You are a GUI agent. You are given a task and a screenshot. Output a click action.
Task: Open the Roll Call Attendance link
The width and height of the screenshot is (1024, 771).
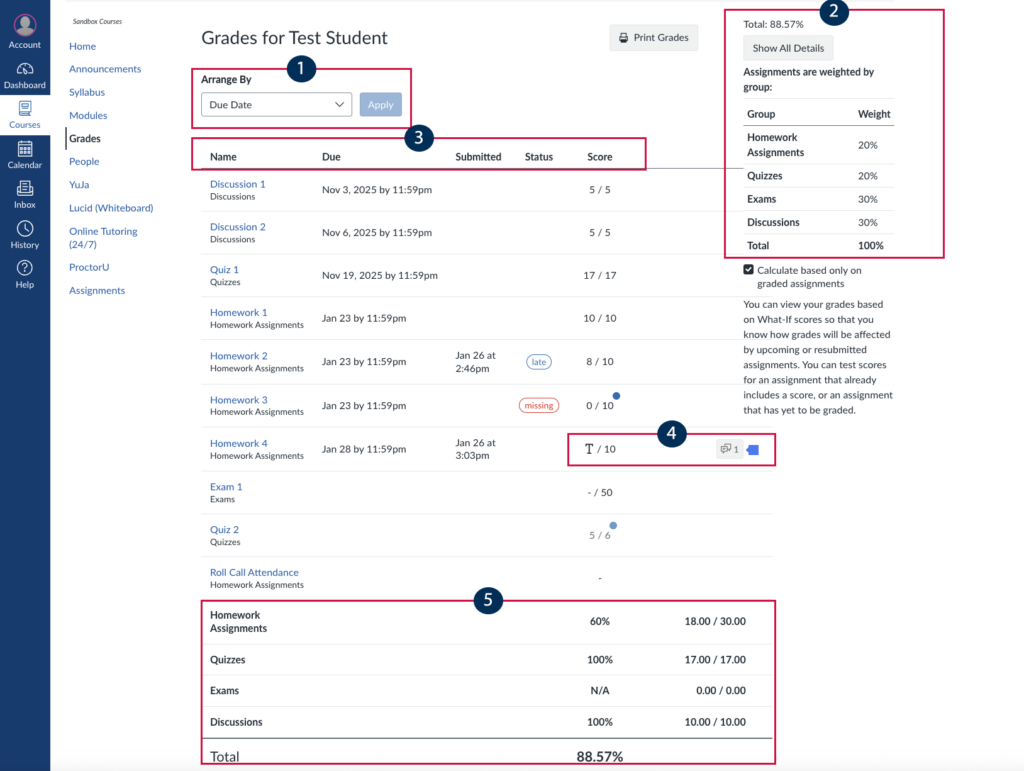(254, 571)
